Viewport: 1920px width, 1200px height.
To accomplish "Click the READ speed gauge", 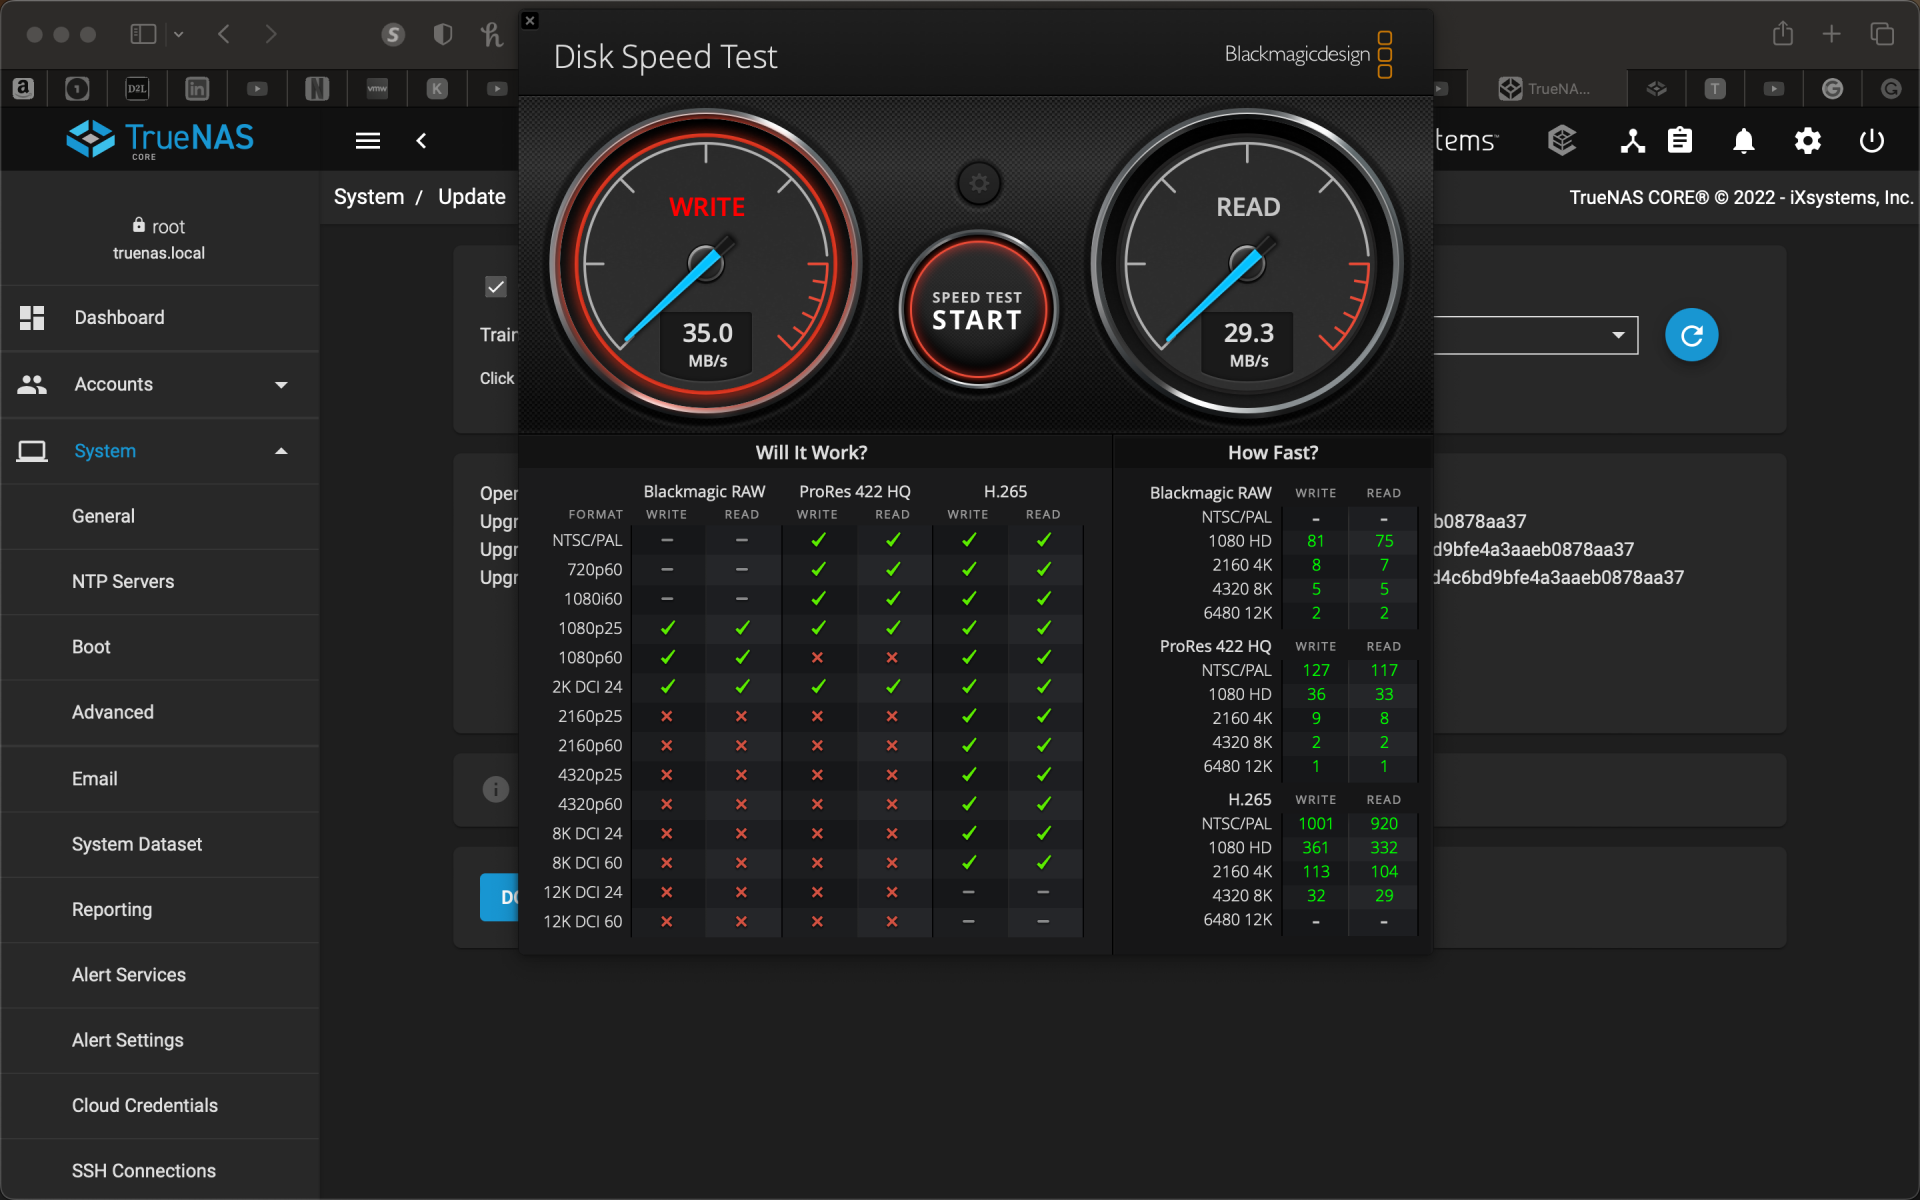I will (x=1247, y=264).
